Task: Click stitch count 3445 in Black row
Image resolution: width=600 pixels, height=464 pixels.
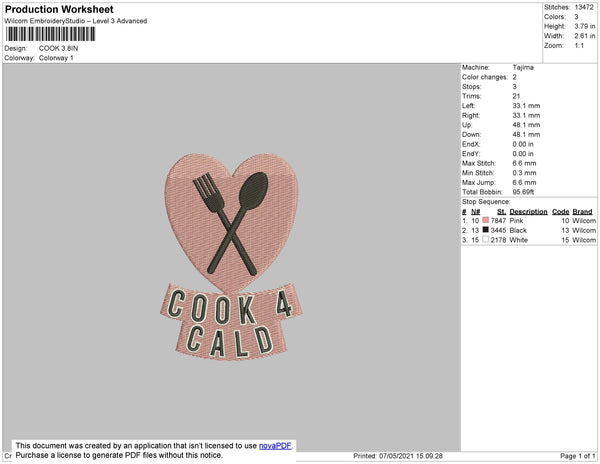Action: pyautogui.click(x=498, y=230)
